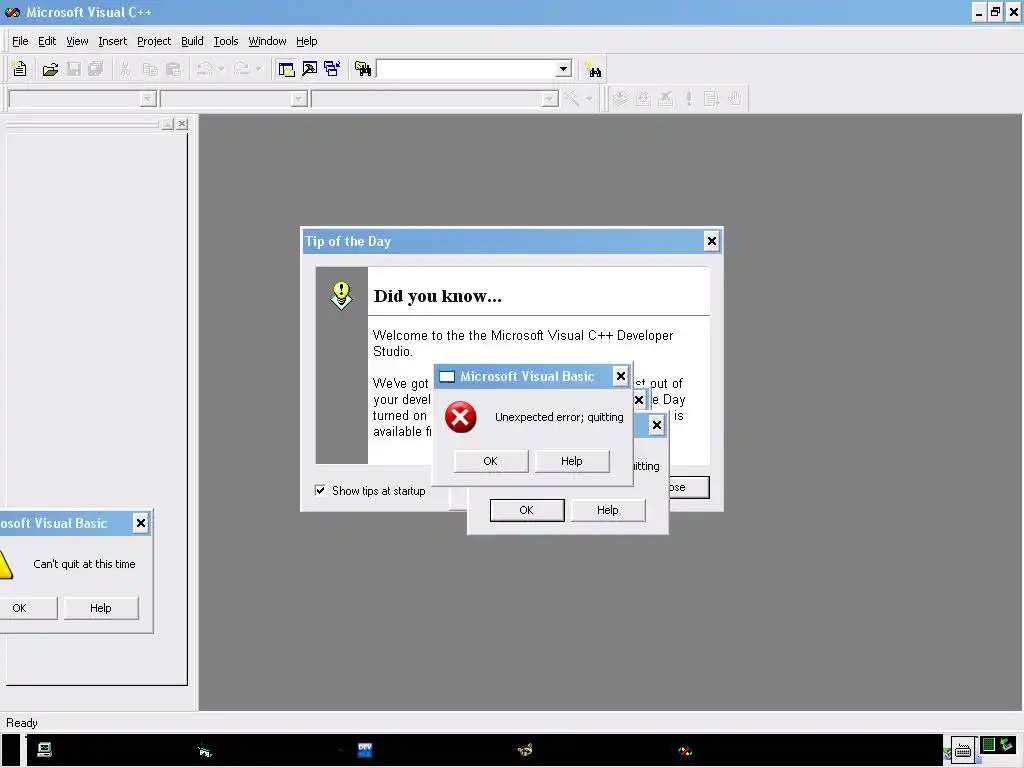Open the Help menu
This screenshot has width=1024, height=768.
(x=306, y=41)
